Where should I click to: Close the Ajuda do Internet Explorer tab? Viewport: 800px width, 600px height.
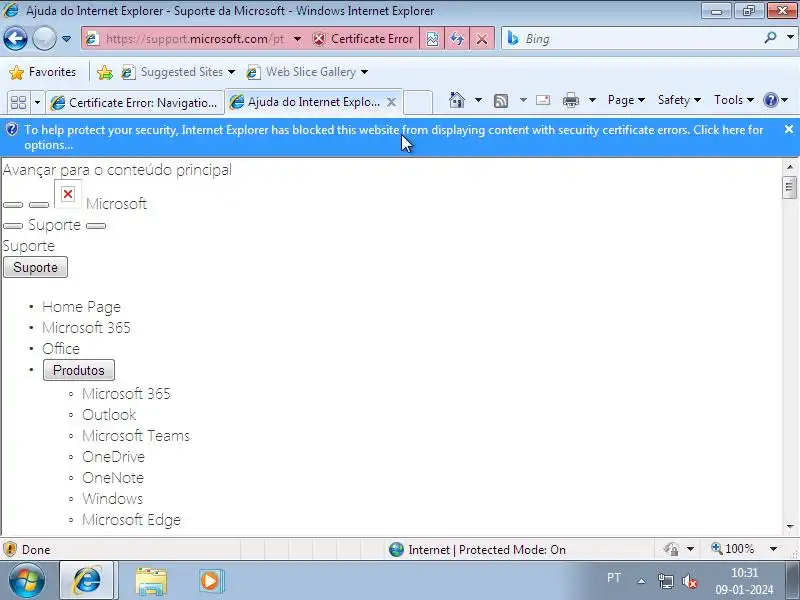(391, 102)
